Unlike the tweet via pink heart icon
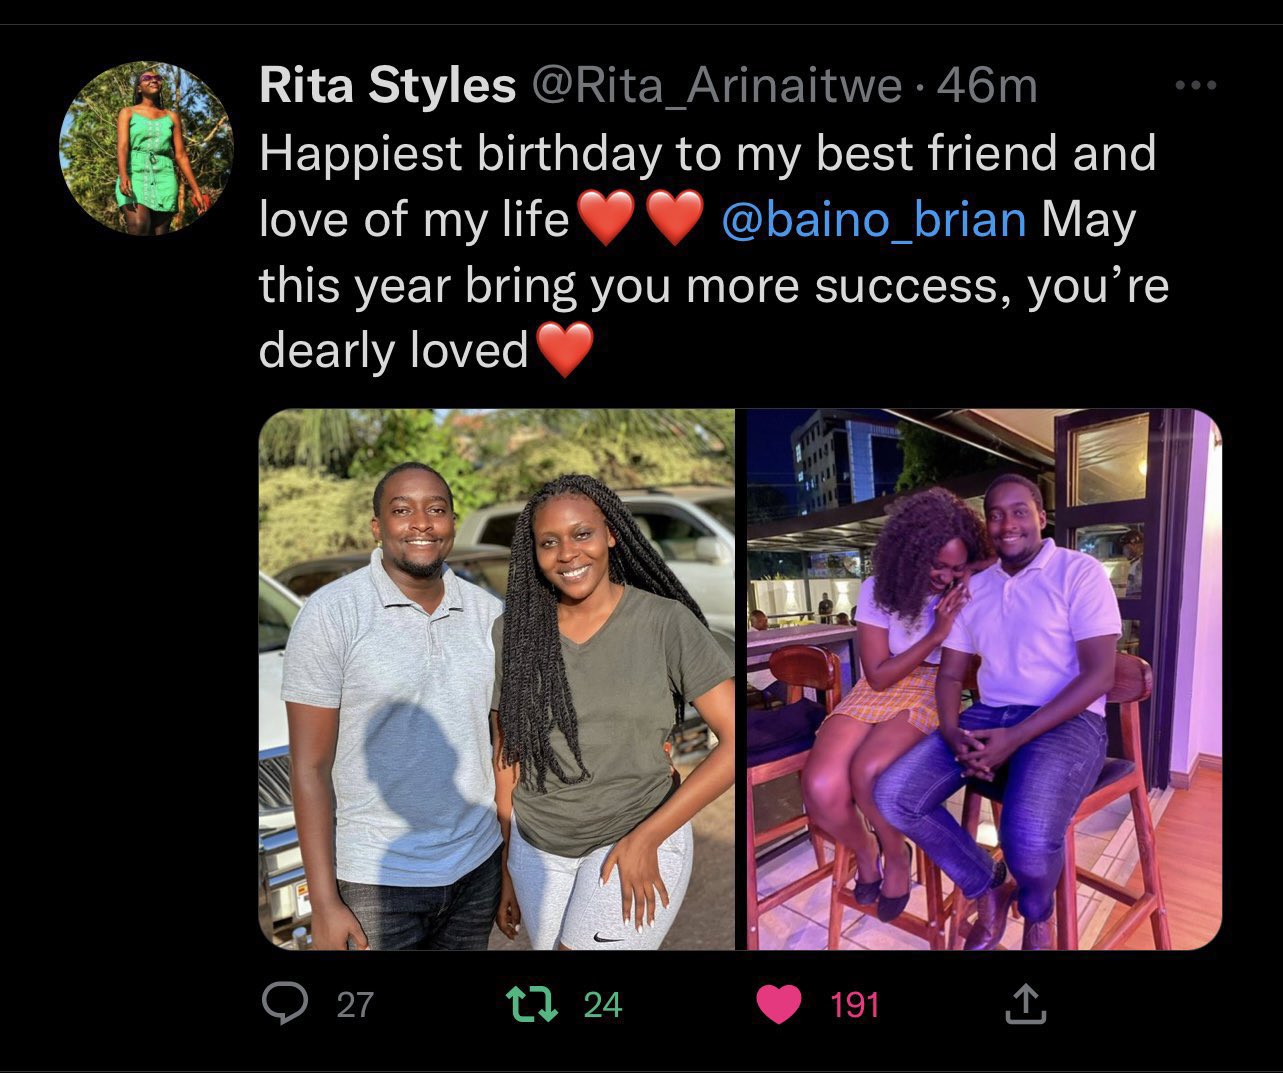This screenshot has height=1073, width=1283. (x=779, y=1004)
